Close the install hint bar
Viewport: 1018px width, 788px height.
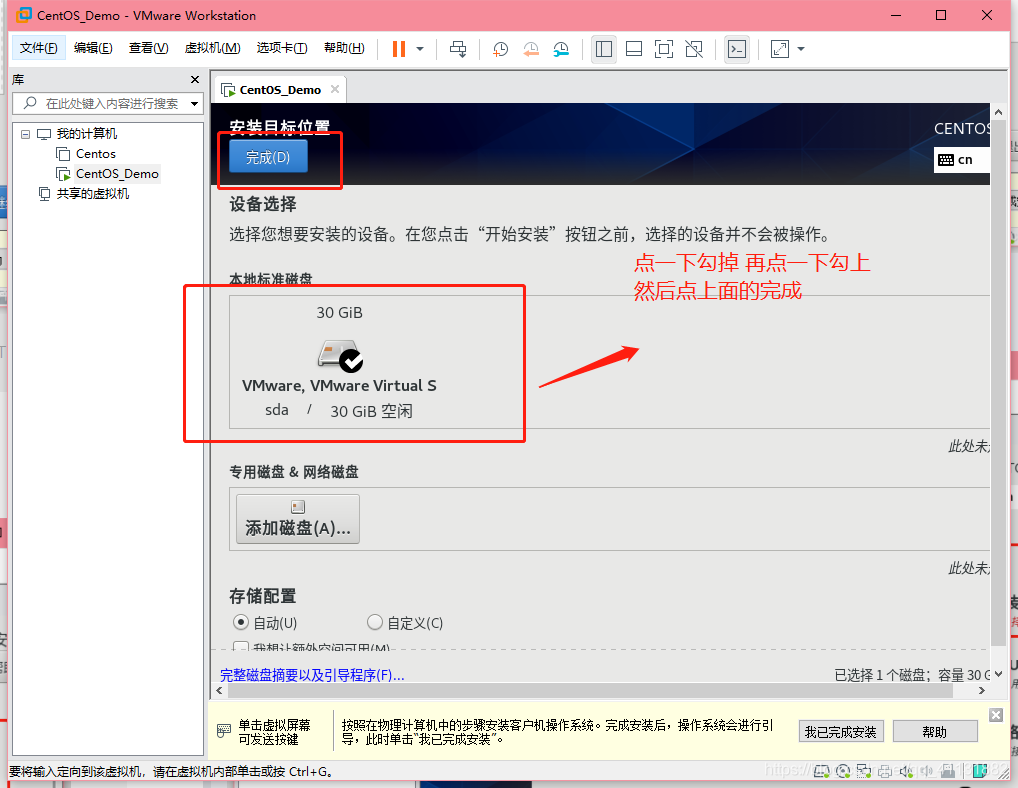[996, 715]
